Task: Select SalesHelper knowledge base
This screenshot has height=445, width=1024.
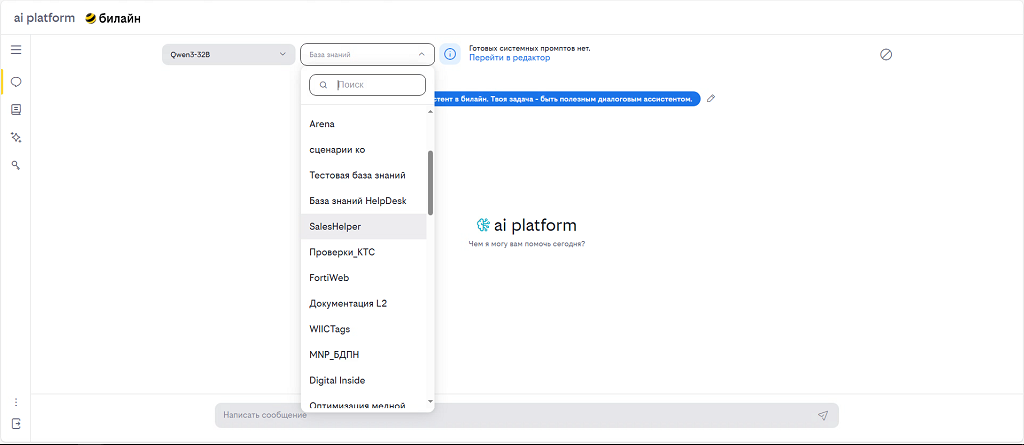Action: (x=364, y=226)
